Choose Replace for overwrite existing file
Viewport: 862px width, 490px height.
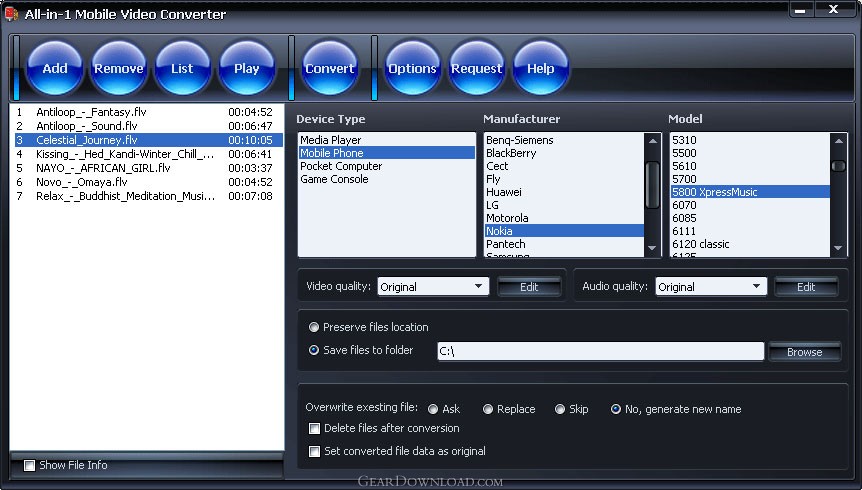tap(488, 409)
